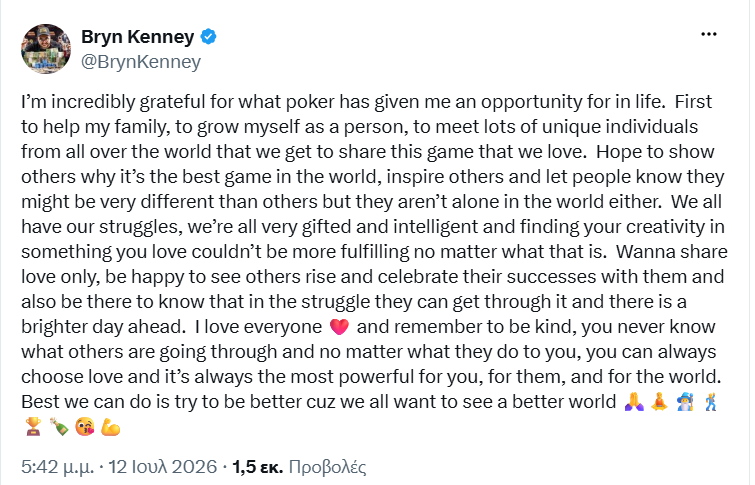Click the flexed biceps emoji

pyautogui.click(x=110, y=427)
